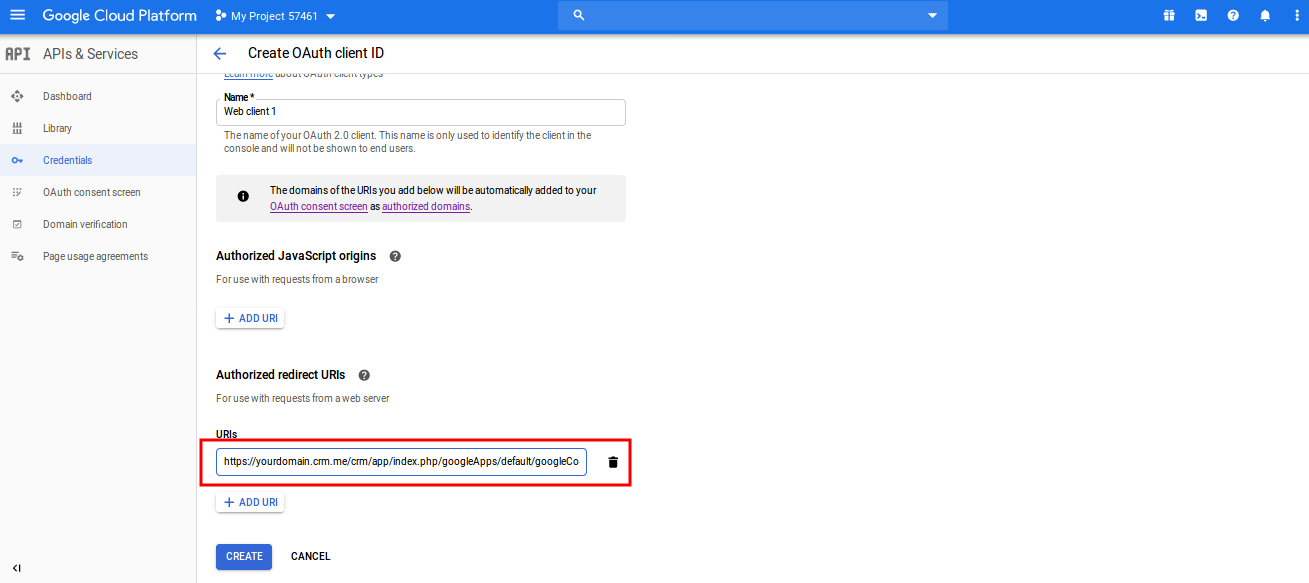
Task: Add URI under Authorized JavaScript origins
Action: tap(250, 318)
